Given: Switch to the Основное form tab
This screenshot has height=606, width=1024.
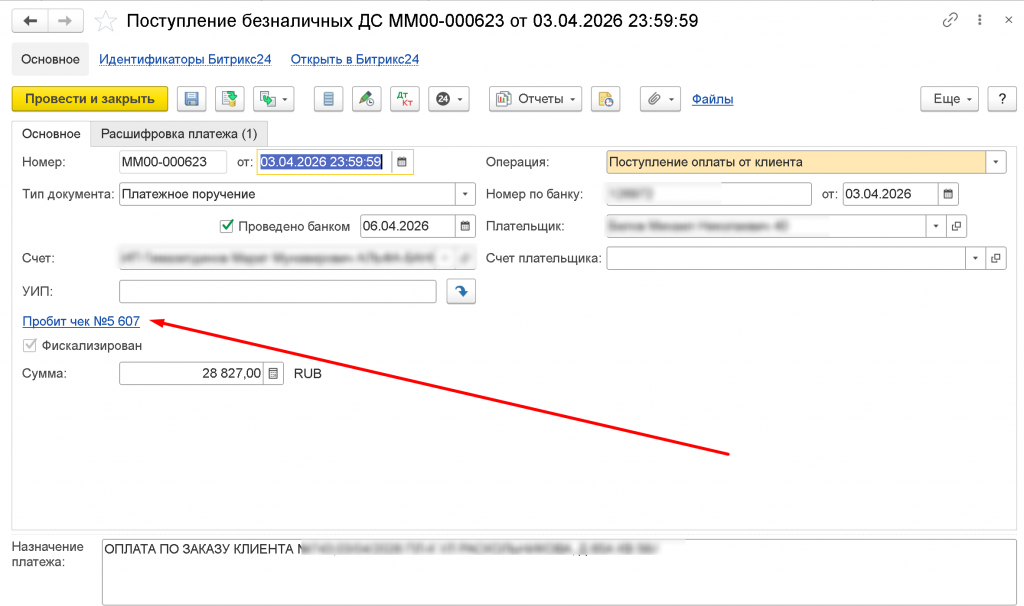Looking at the screenshot, I should coord(51,134).
